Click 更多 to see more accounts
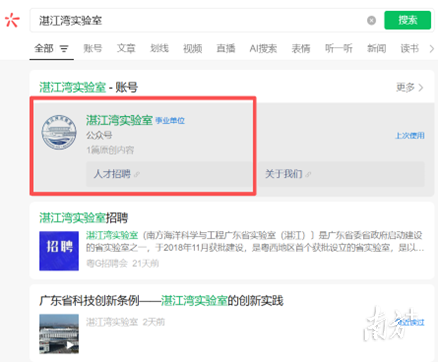 click(410, 87)
